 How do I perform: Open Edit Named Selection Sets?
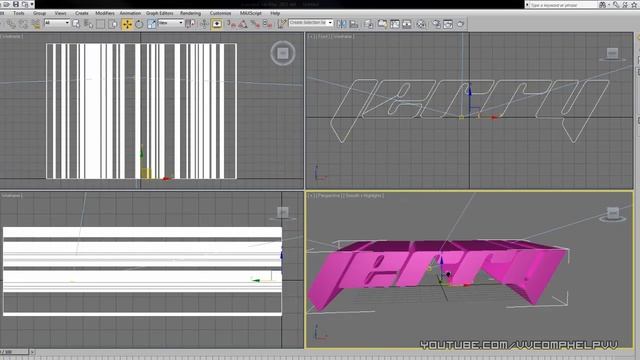(x=282, y=24)
